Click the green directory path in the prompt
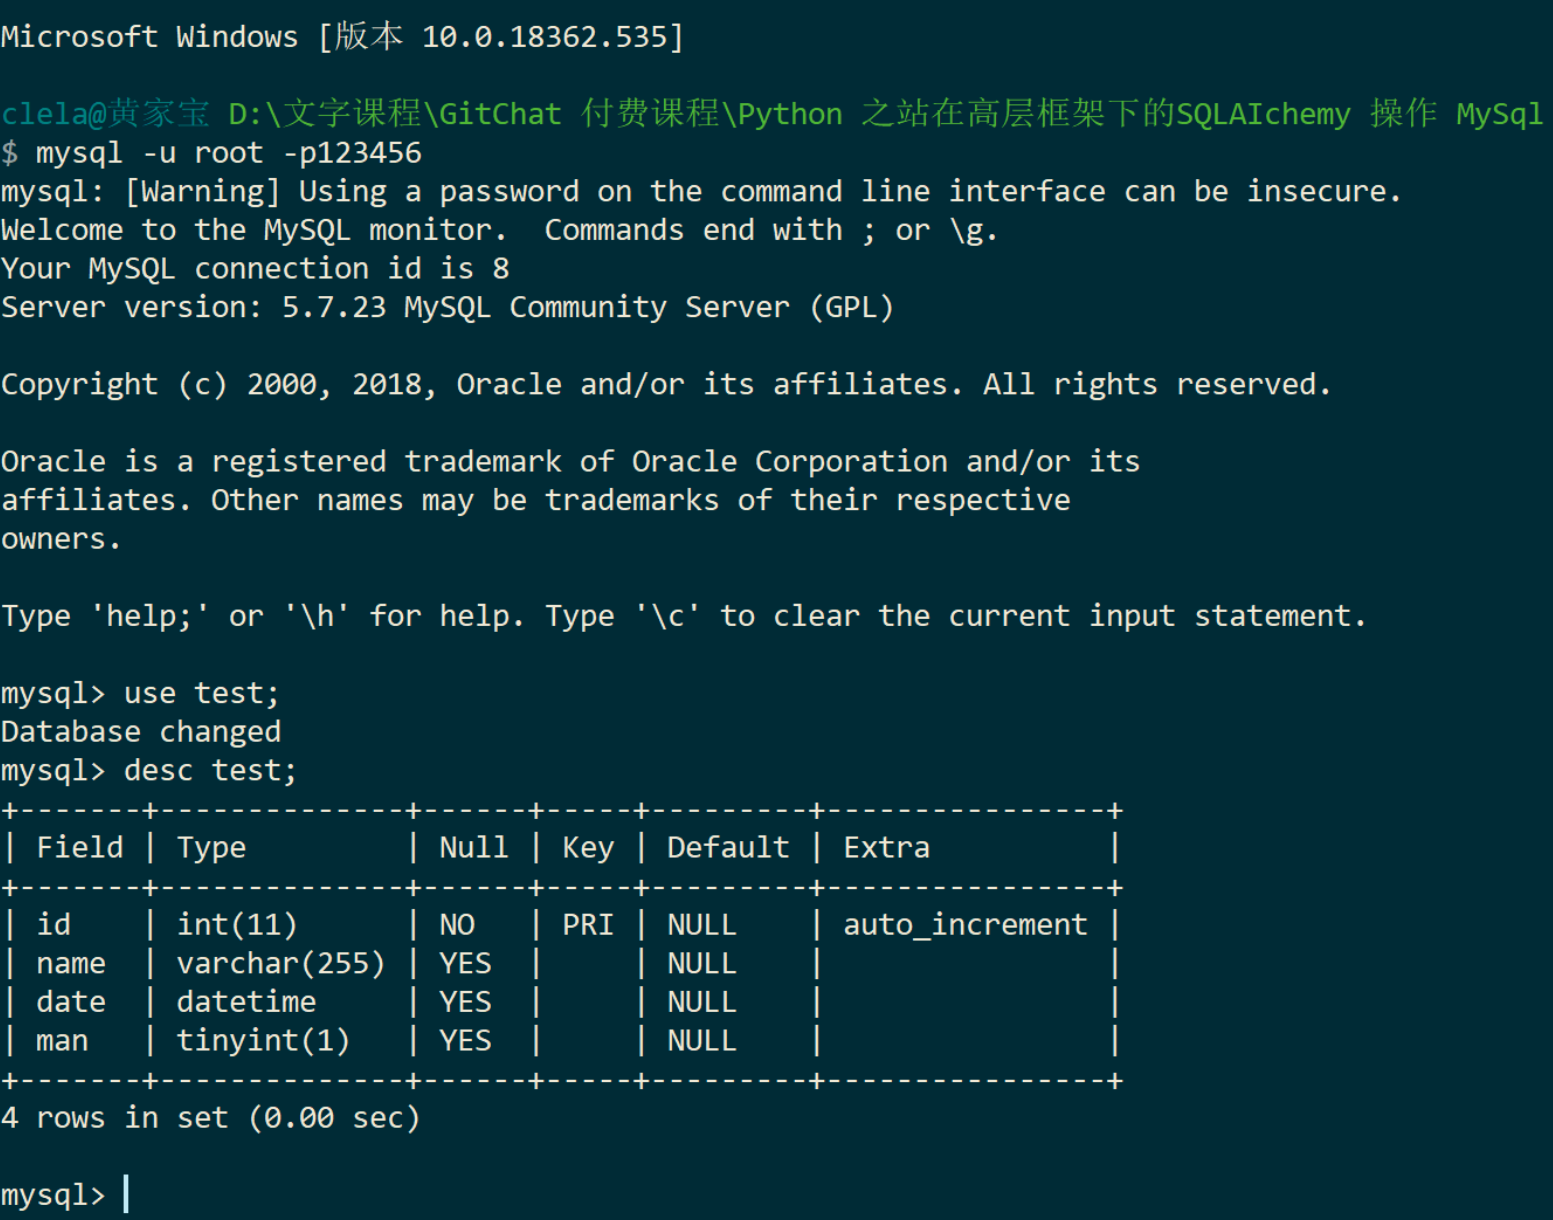 (x=886, y=114)
